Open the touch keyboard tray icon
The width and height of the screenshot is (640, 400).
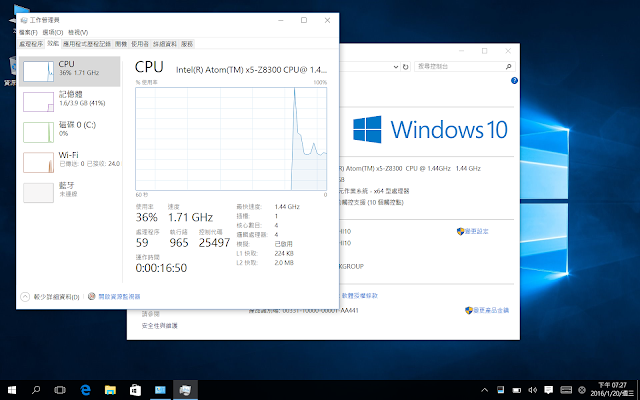click(x=566, y=390)
